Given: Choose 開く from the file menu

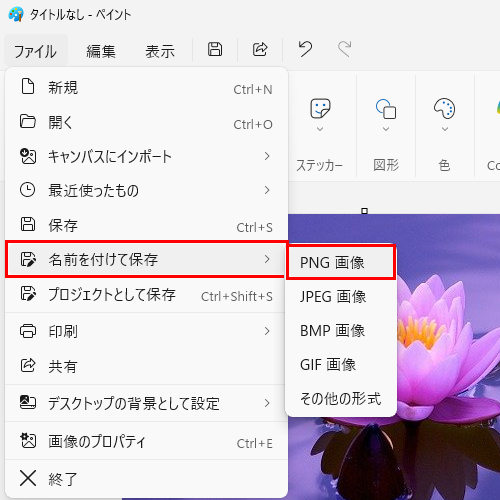Looking at the screenshot, I should (146, 122).
